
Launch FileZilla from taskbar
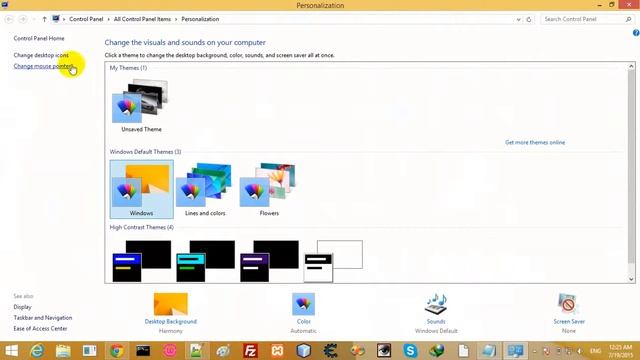[x=250, y=351]
